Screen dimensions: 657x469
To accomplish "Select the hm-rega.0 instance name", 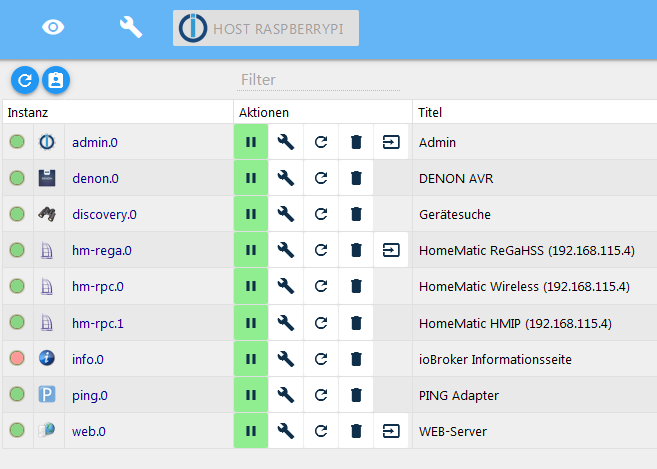I will tap(102, 251).
